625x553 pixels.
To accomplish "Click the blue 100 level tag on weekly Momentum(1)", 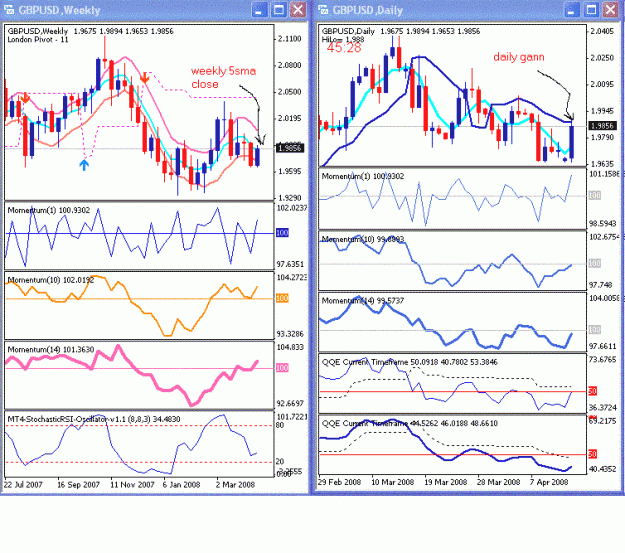I will coord(282,233).
